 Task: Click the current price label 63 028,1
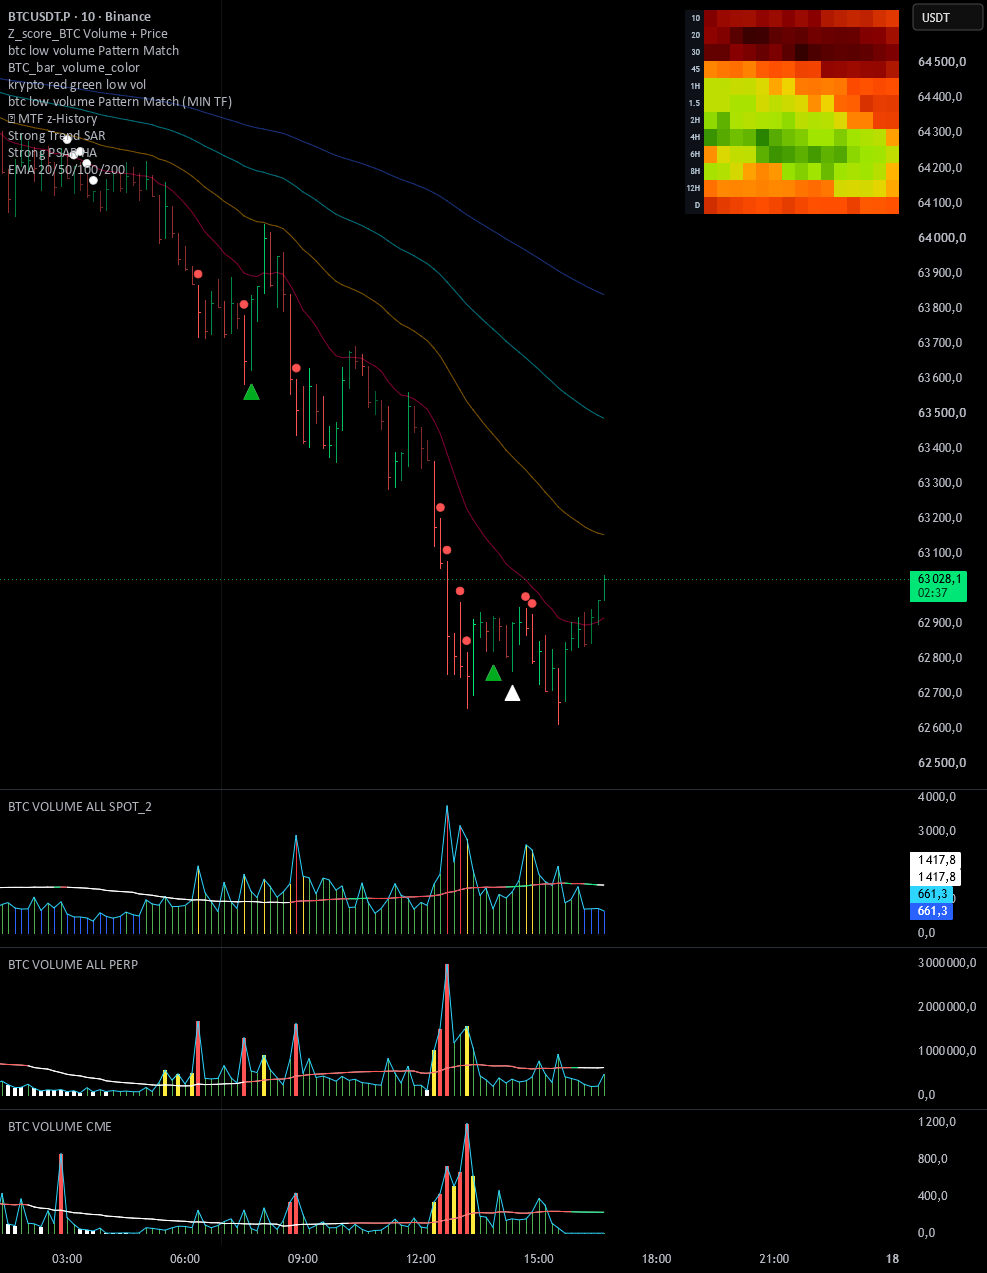(939, 579)
